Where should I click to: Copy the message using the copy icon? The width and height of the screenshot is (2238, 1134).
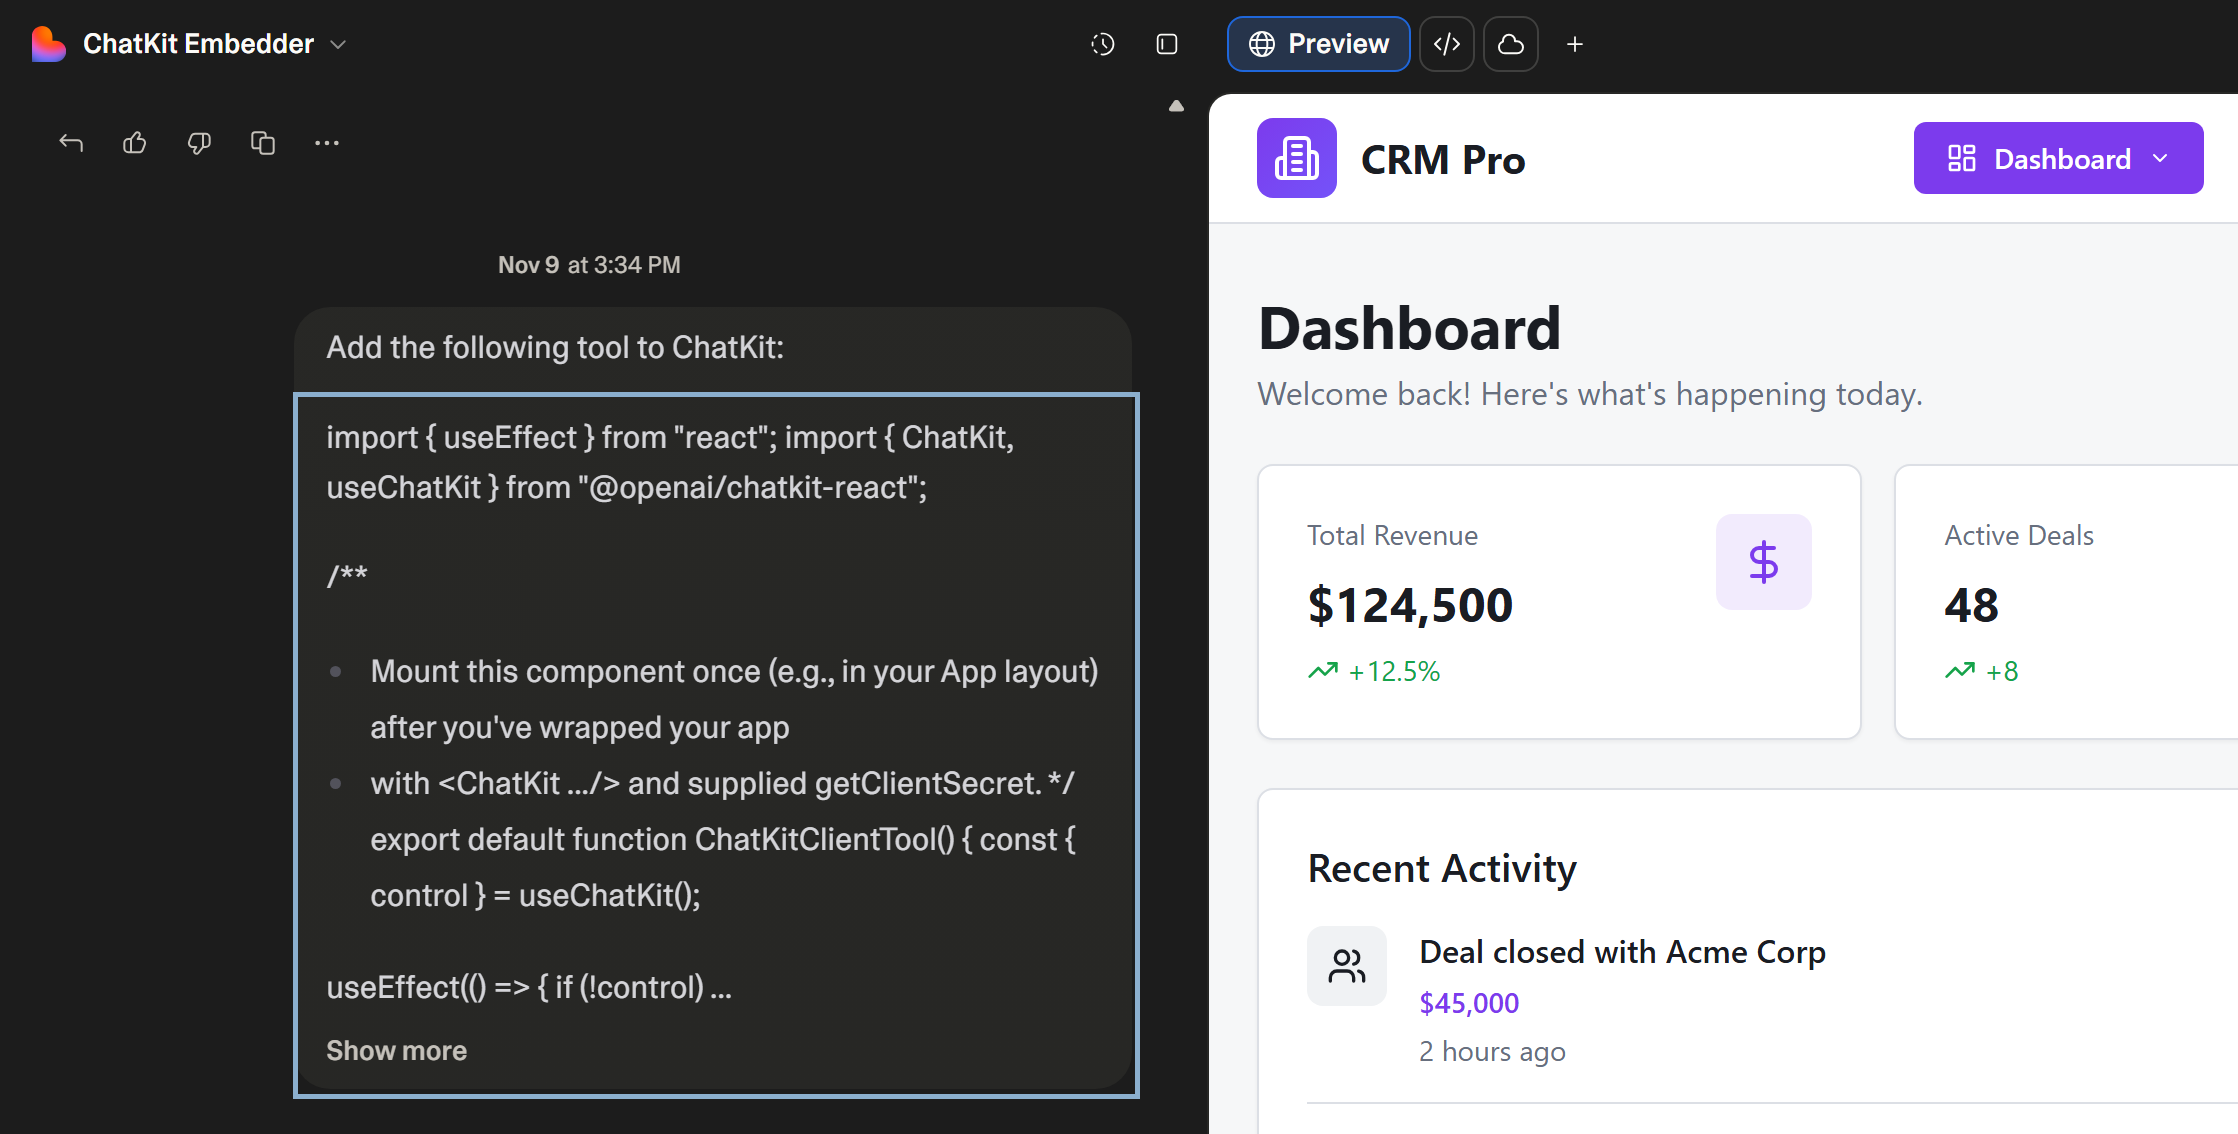(263, 143)
